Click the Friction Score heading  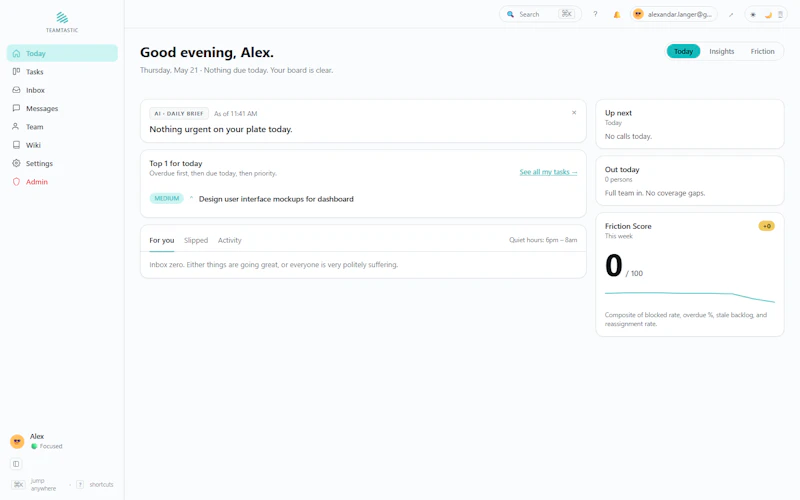tap(628, 226)
